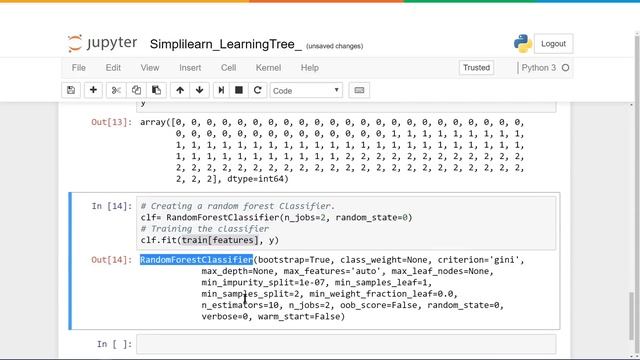Click the 'clf.fit(train[features], y)' code line
This screenshot has height=360, width=640.
coord(210,240)
